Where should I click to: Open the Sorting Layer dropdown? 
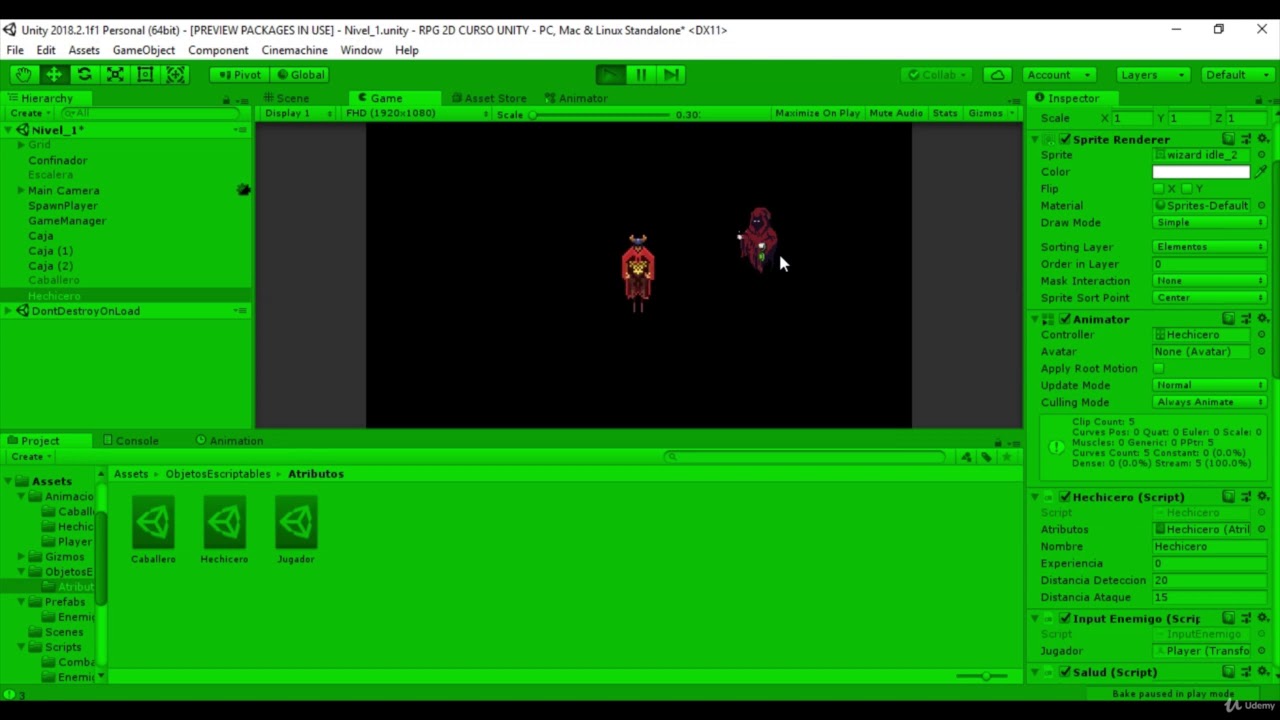[x=1210, y=247]
